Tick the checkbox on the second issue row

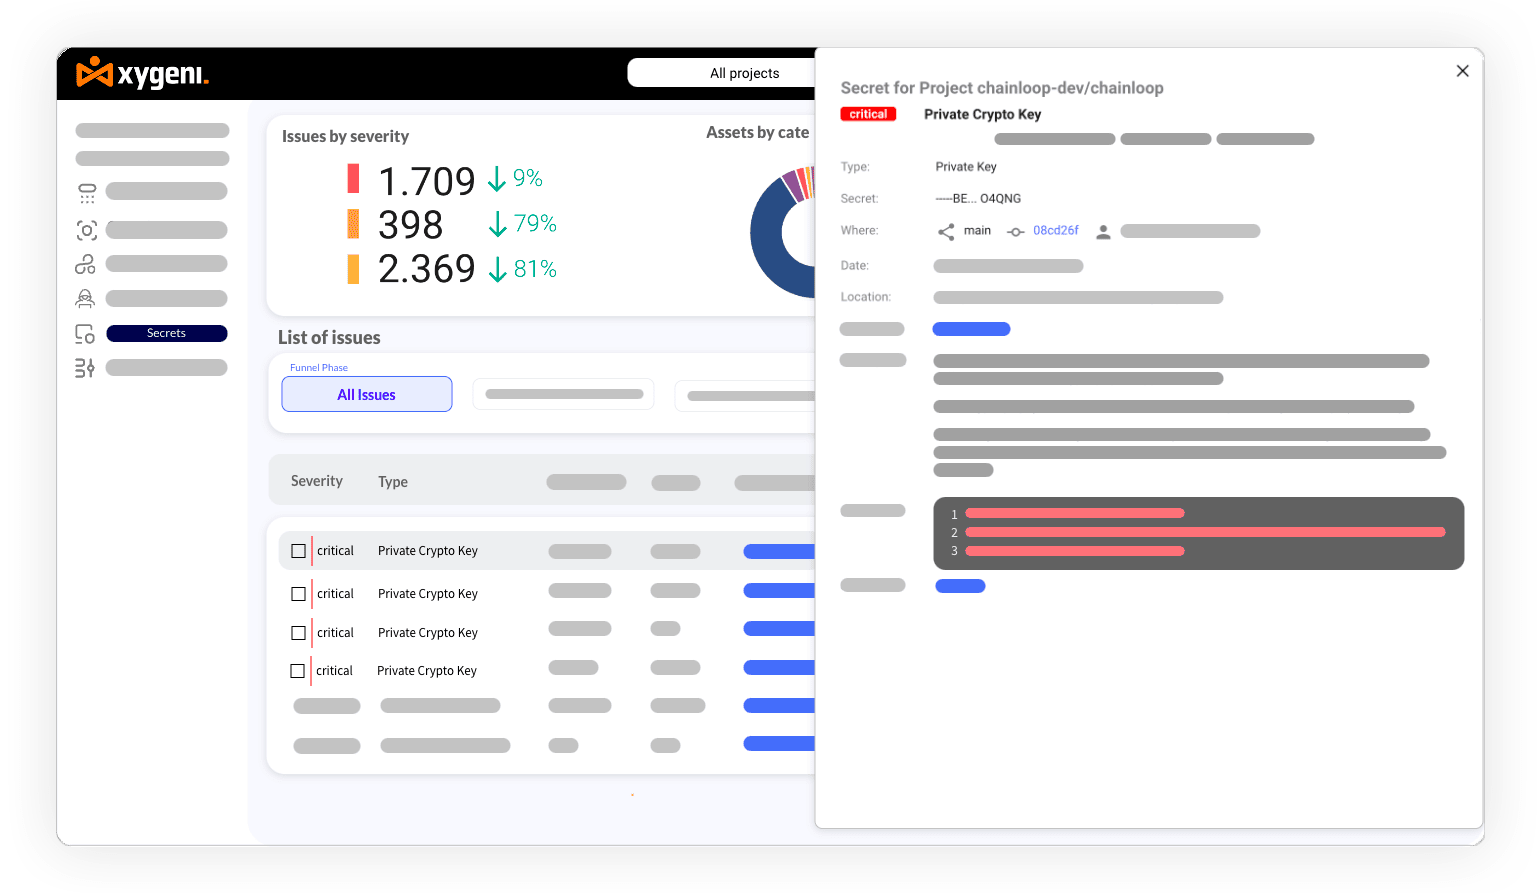[297, 593]
